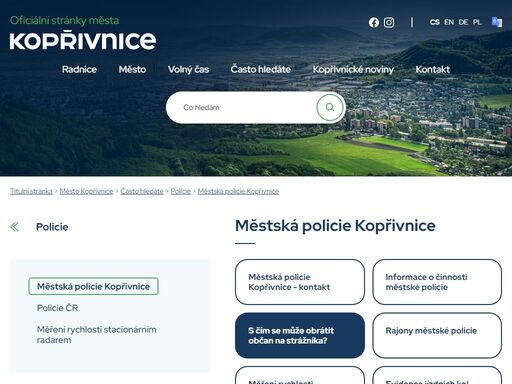Open the Radnice menu
This screenshot has height=384, width=512.
79,69
